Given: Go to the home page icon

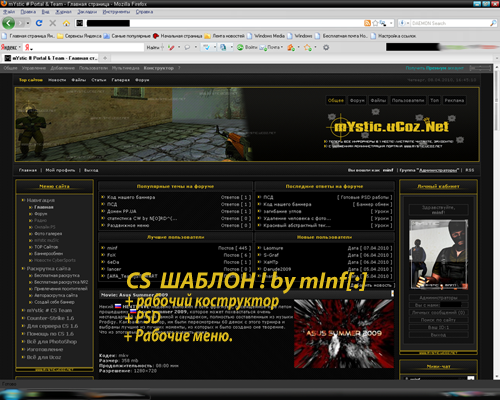Looking at the screenshot, I should [66, 23].
